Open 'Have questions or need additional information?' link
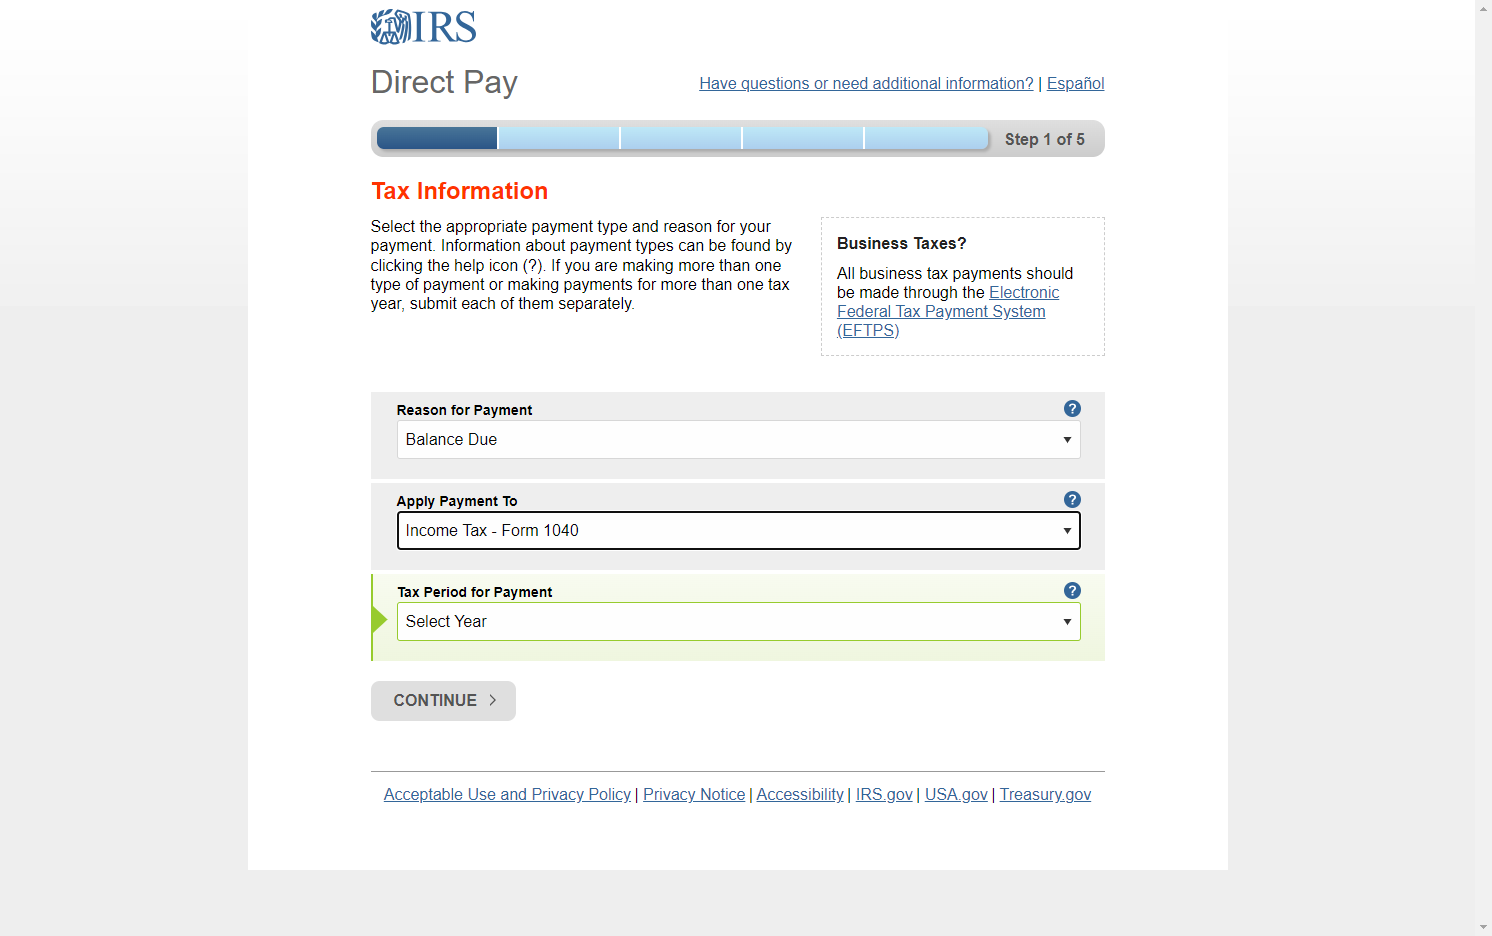Viewport: 1492px width, 936px height. point(866,84)
